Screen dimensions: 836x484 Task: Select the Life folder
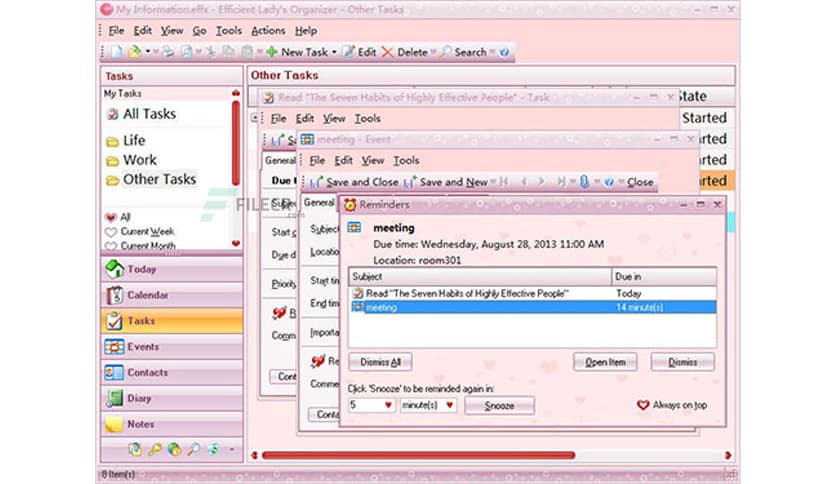[126, 140]
